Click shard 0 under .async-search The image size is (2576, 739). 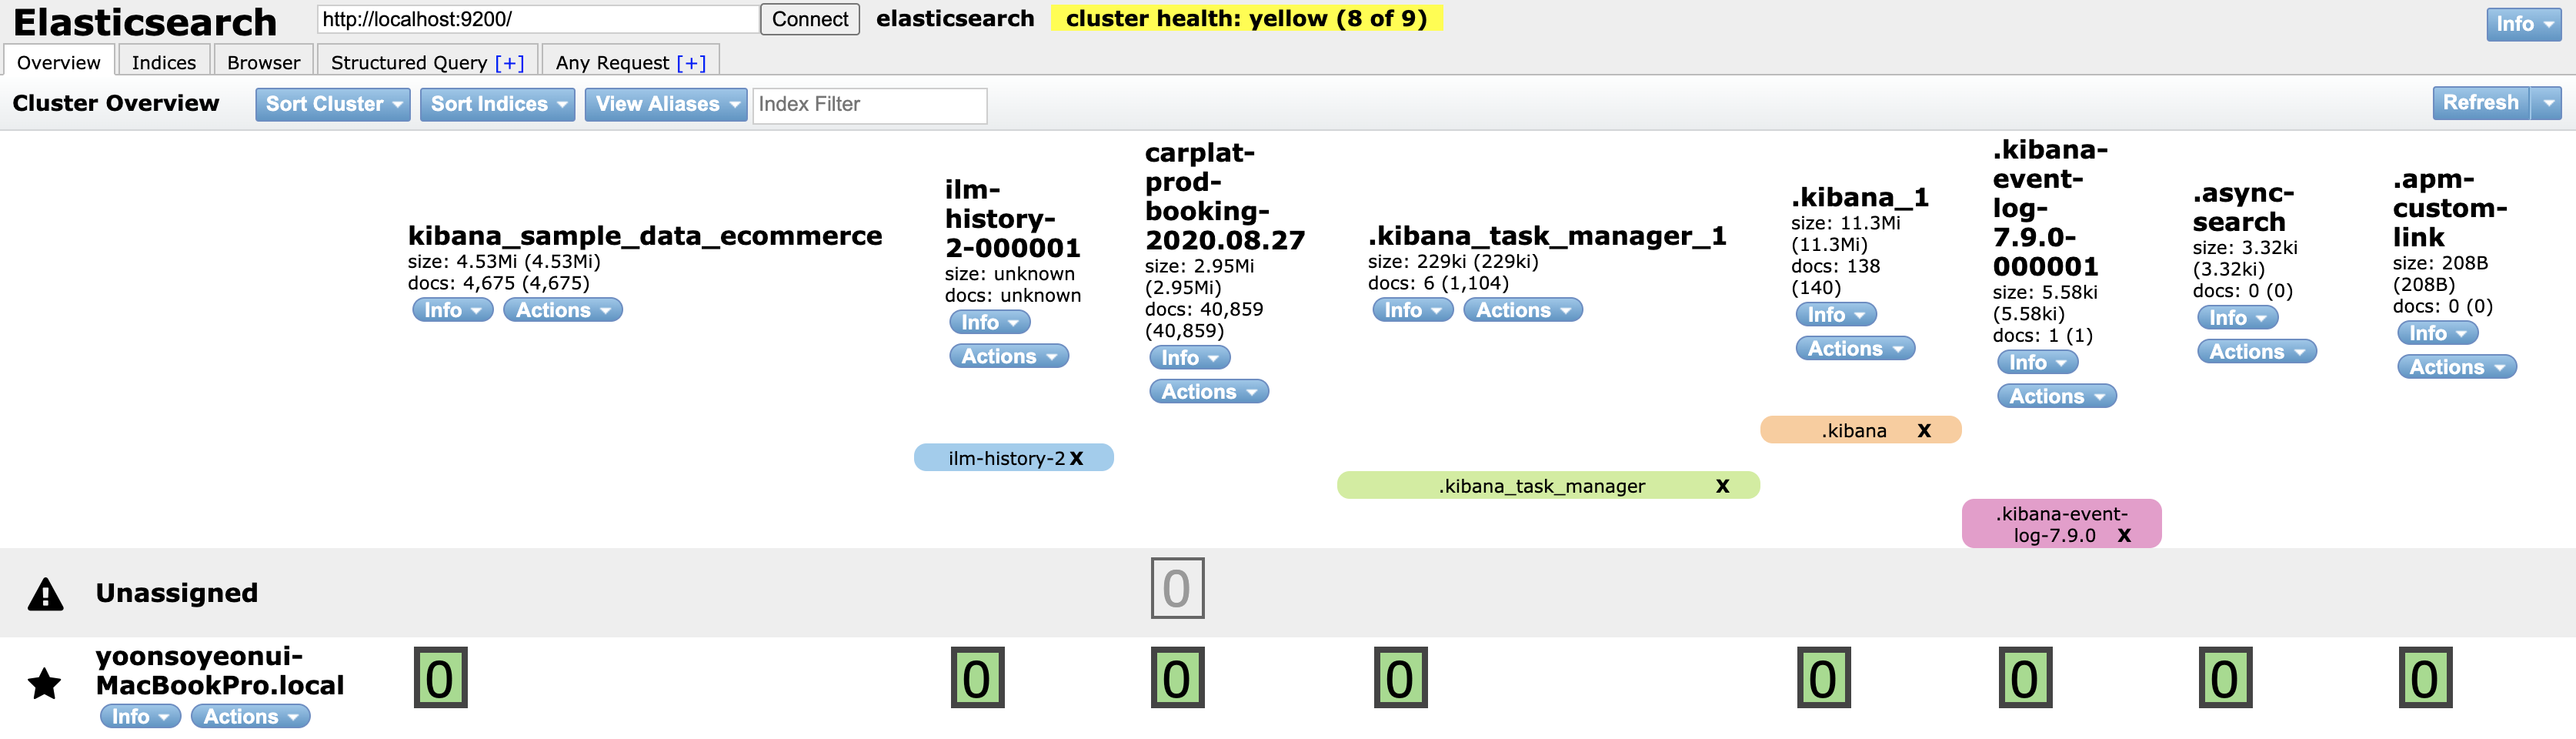[2225, 678]
